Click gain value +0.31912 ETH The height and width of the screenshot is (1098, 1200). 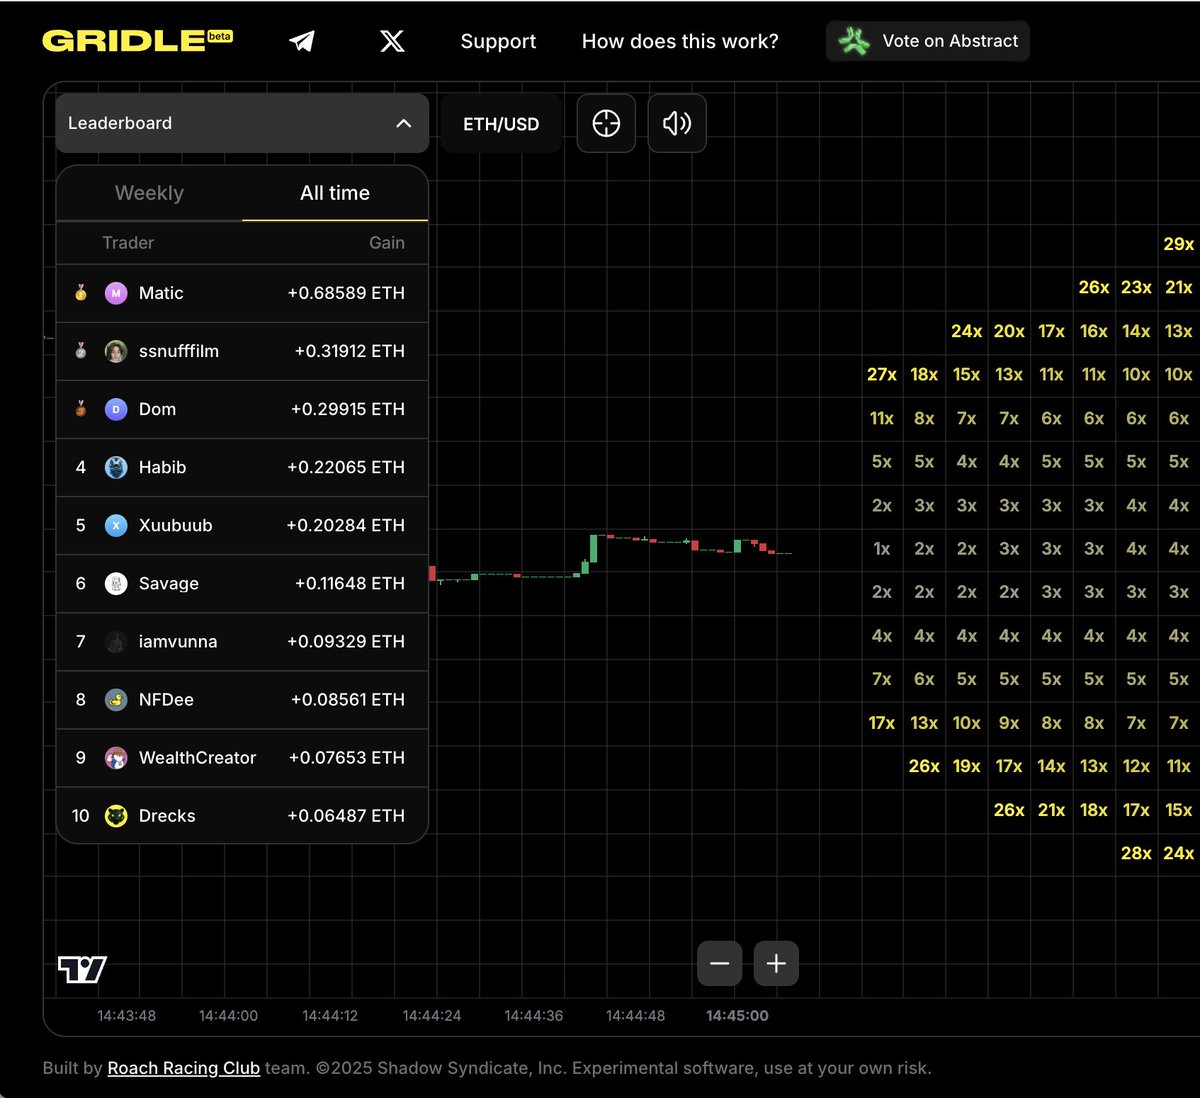[x=350, y=351]
